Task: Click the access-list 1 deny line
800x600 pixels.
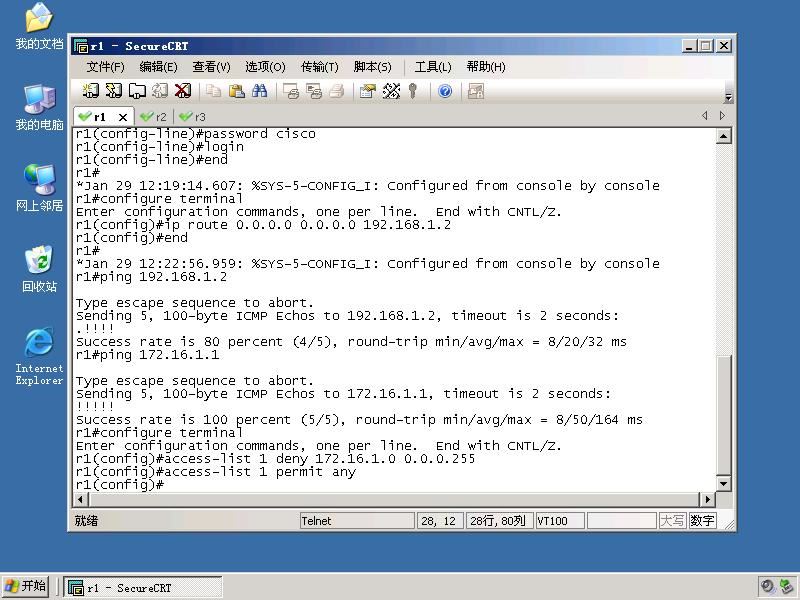Action: pyautogui.click(x=275, y=459)
